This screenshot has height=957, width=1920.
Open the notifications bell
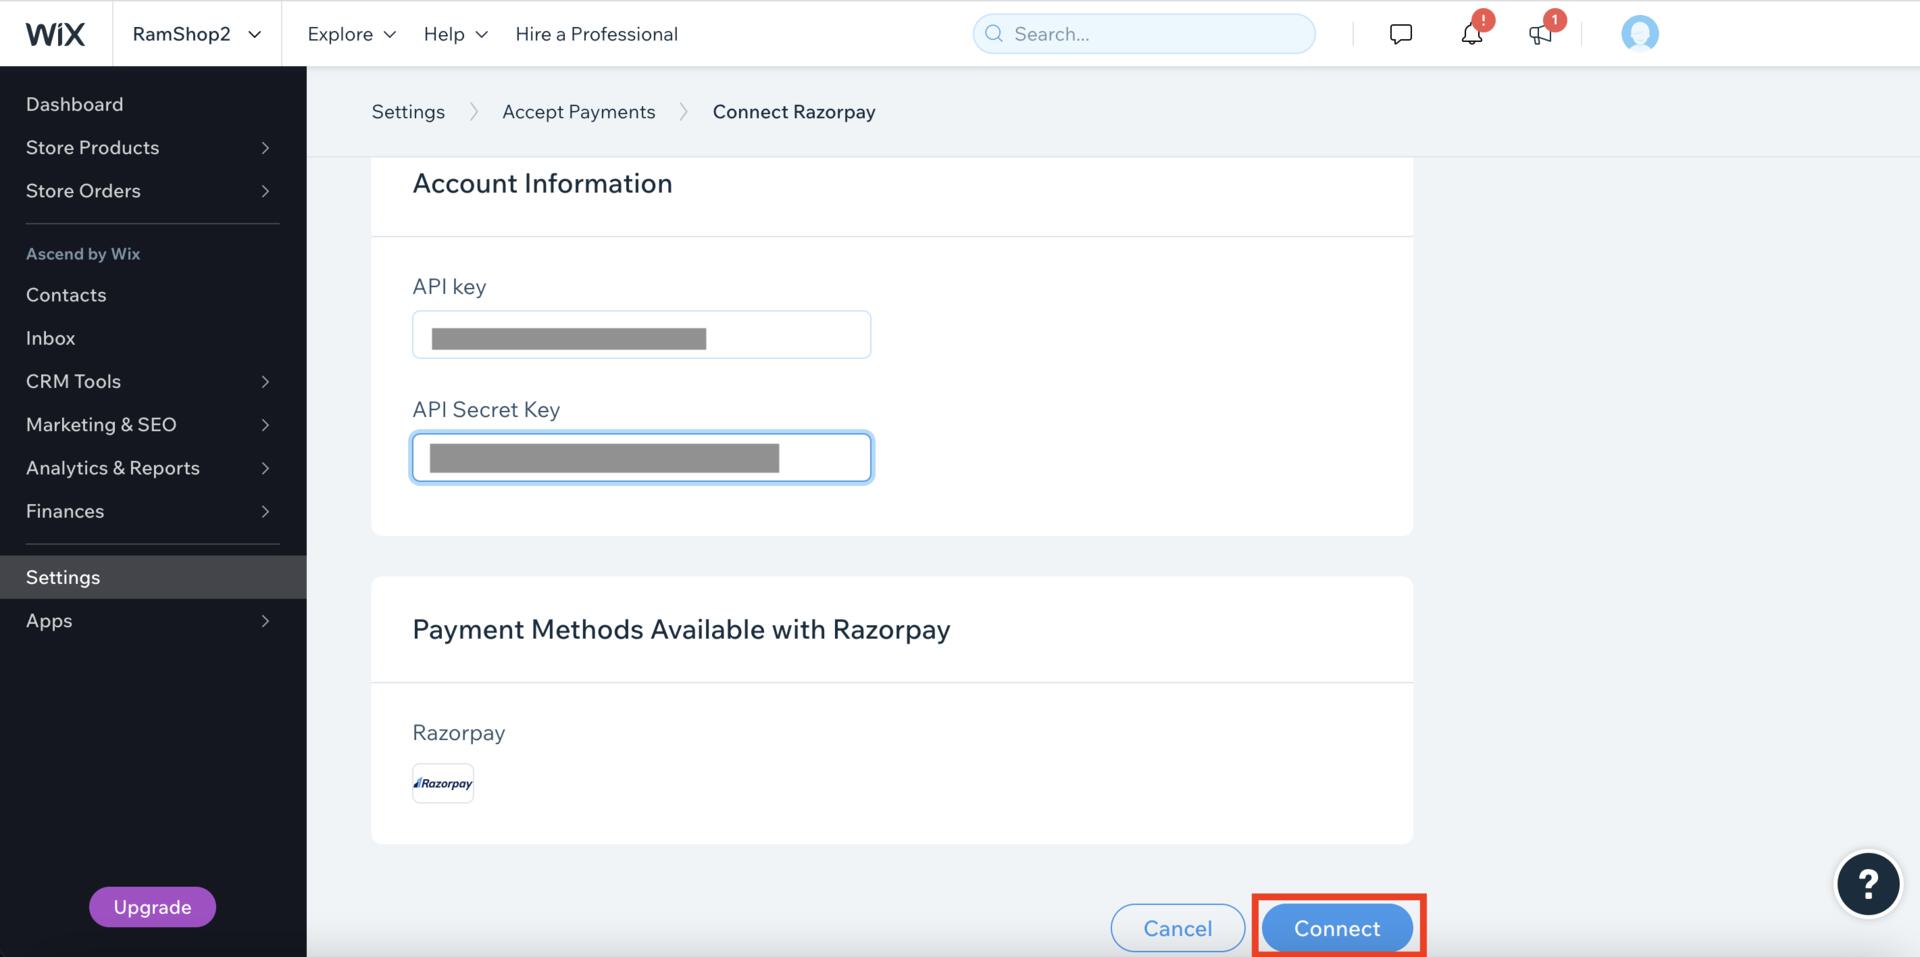coord(1472,34)
